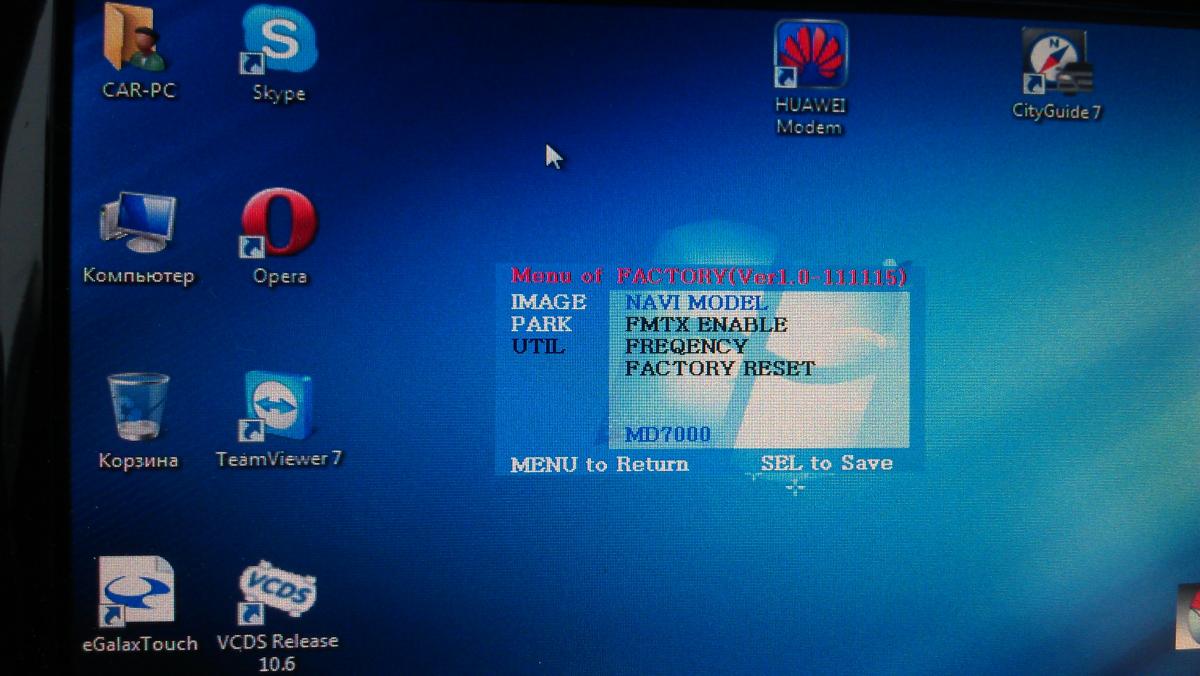Launch the eGalaxTouch shortcut
Screen dimensions: 1200x676
[x=138, y=592]
